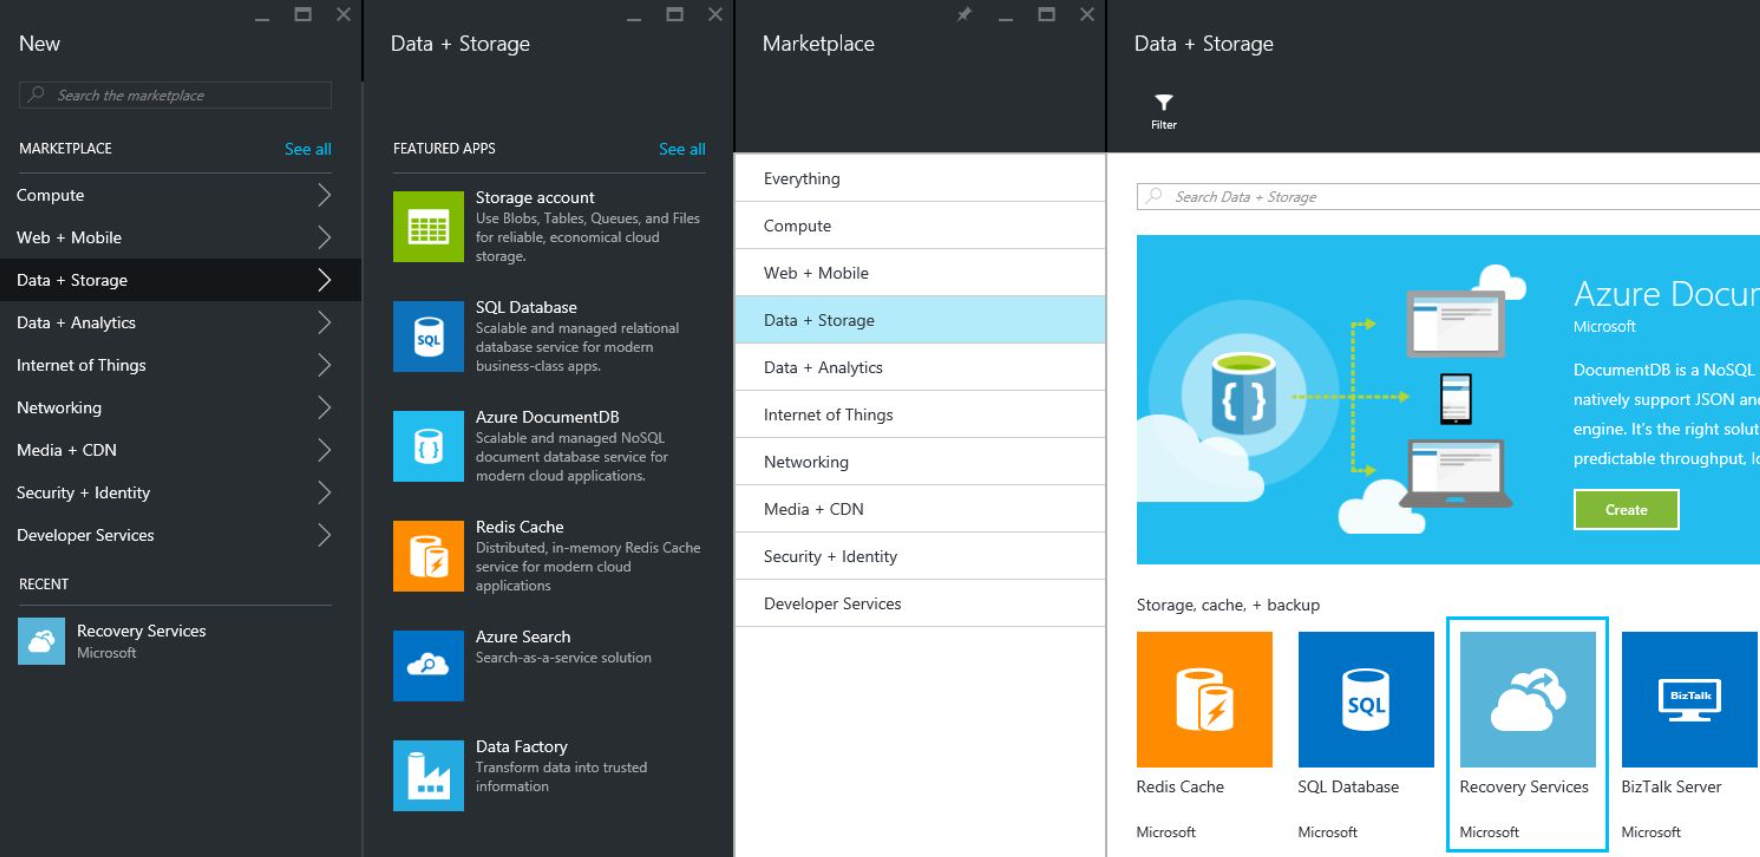Expand the Compute category chevron in New blade

[324, 195]
